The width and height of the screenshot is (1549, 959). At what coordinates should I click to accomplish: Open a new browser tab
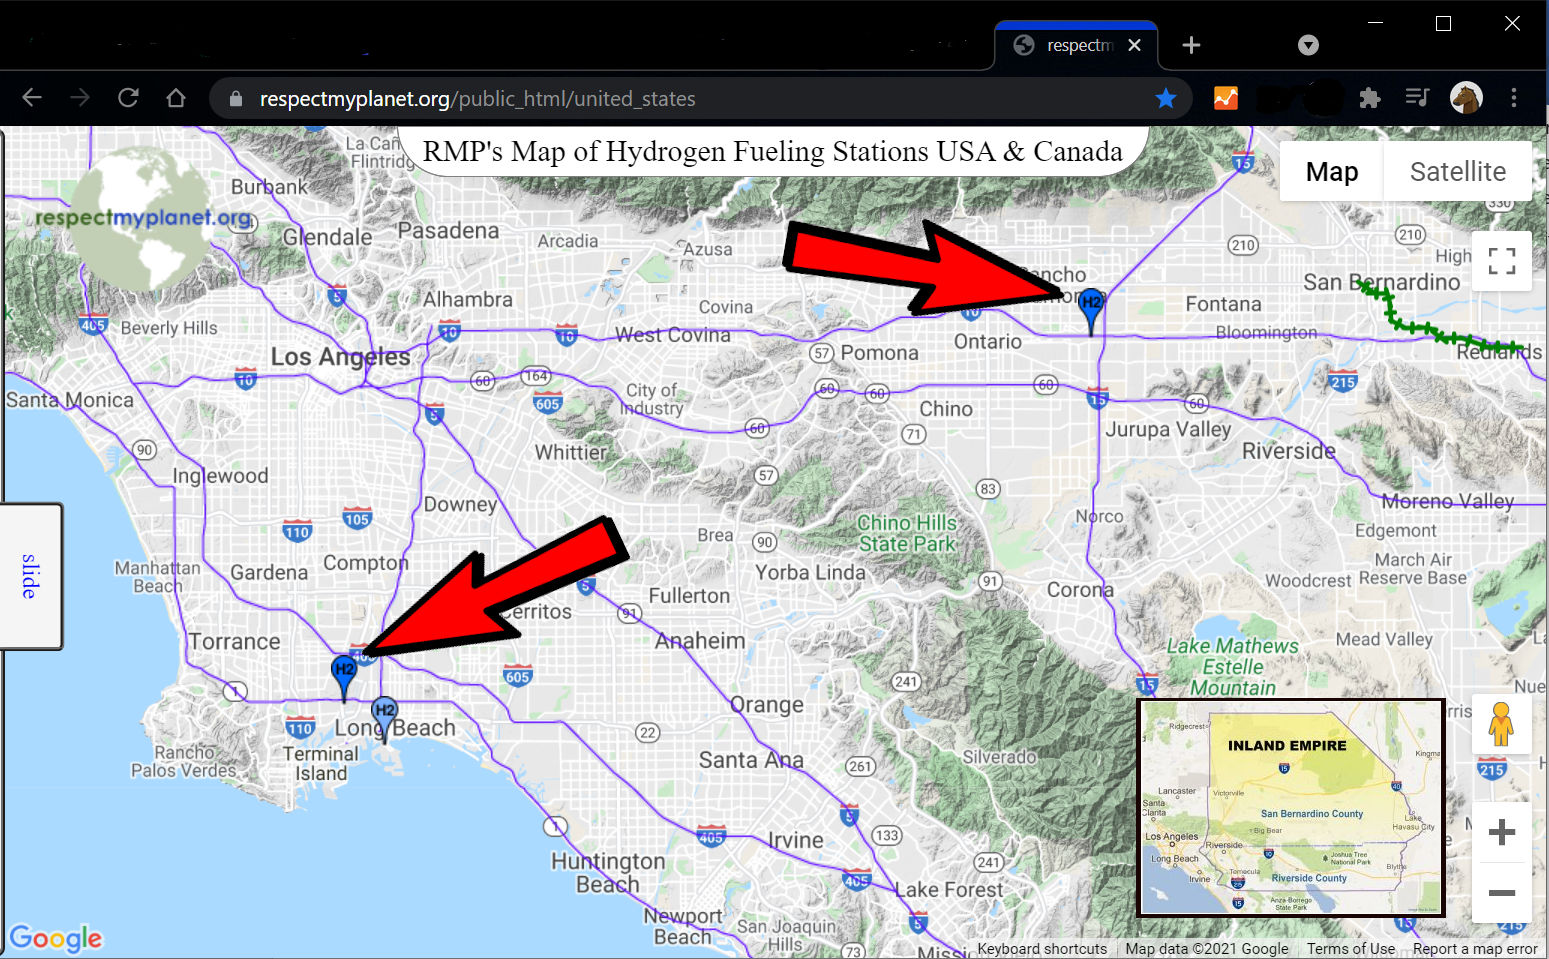click(1191, 45)
